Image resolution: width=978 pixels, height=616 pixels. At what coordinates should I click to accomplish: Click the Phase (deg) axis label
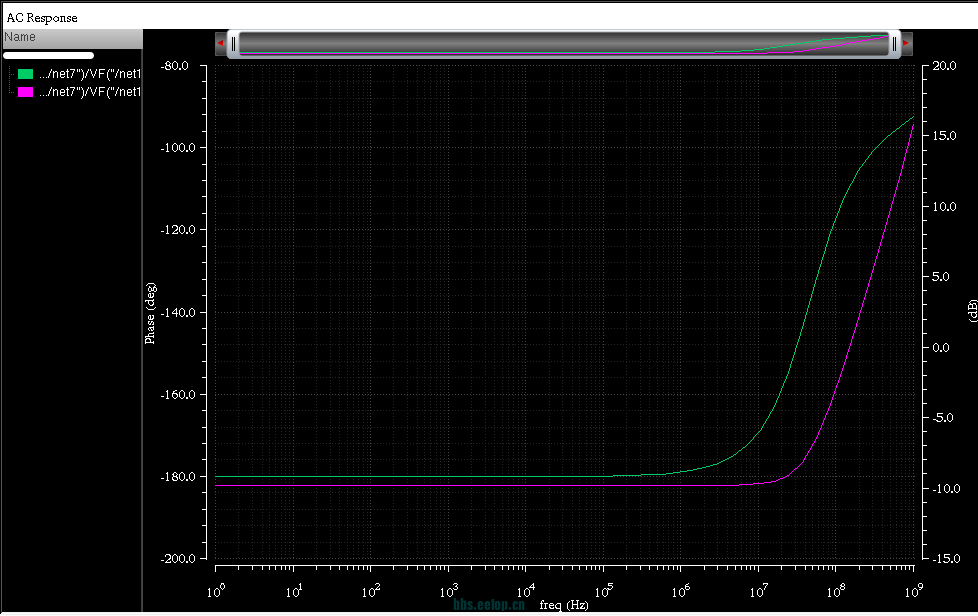click(x=150, y=313)
